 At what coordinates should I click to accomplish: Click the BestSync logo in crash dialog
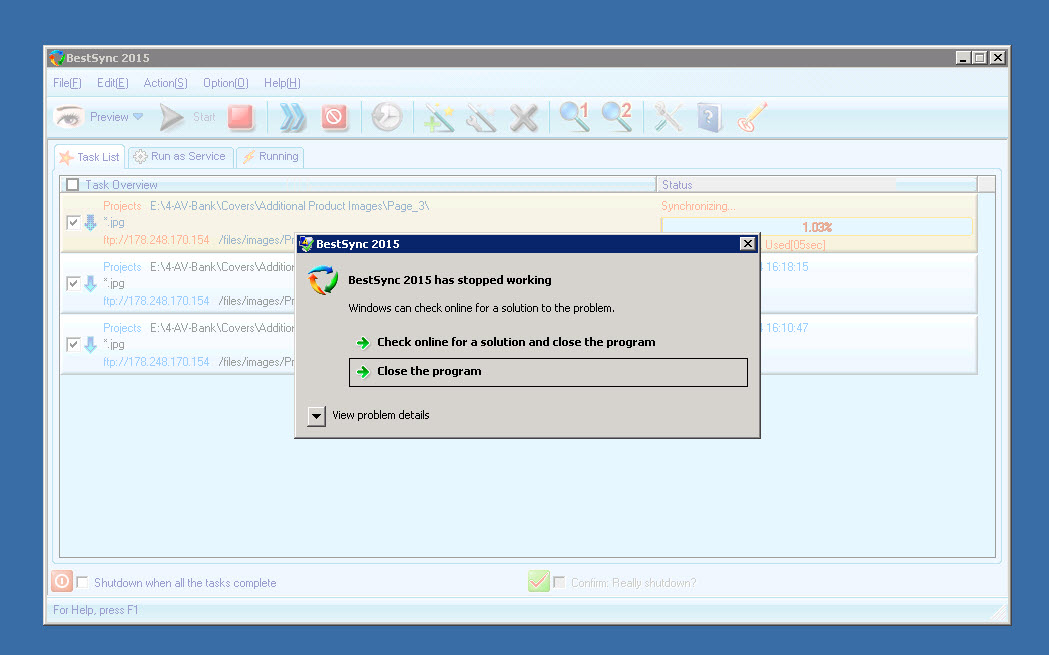322,280
